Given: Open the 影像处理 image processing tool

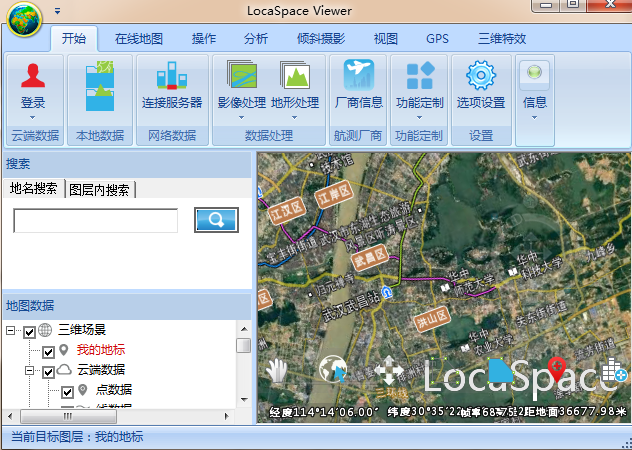Looking at the screenshot, I should pyautogui.click(x=242, y=74).
